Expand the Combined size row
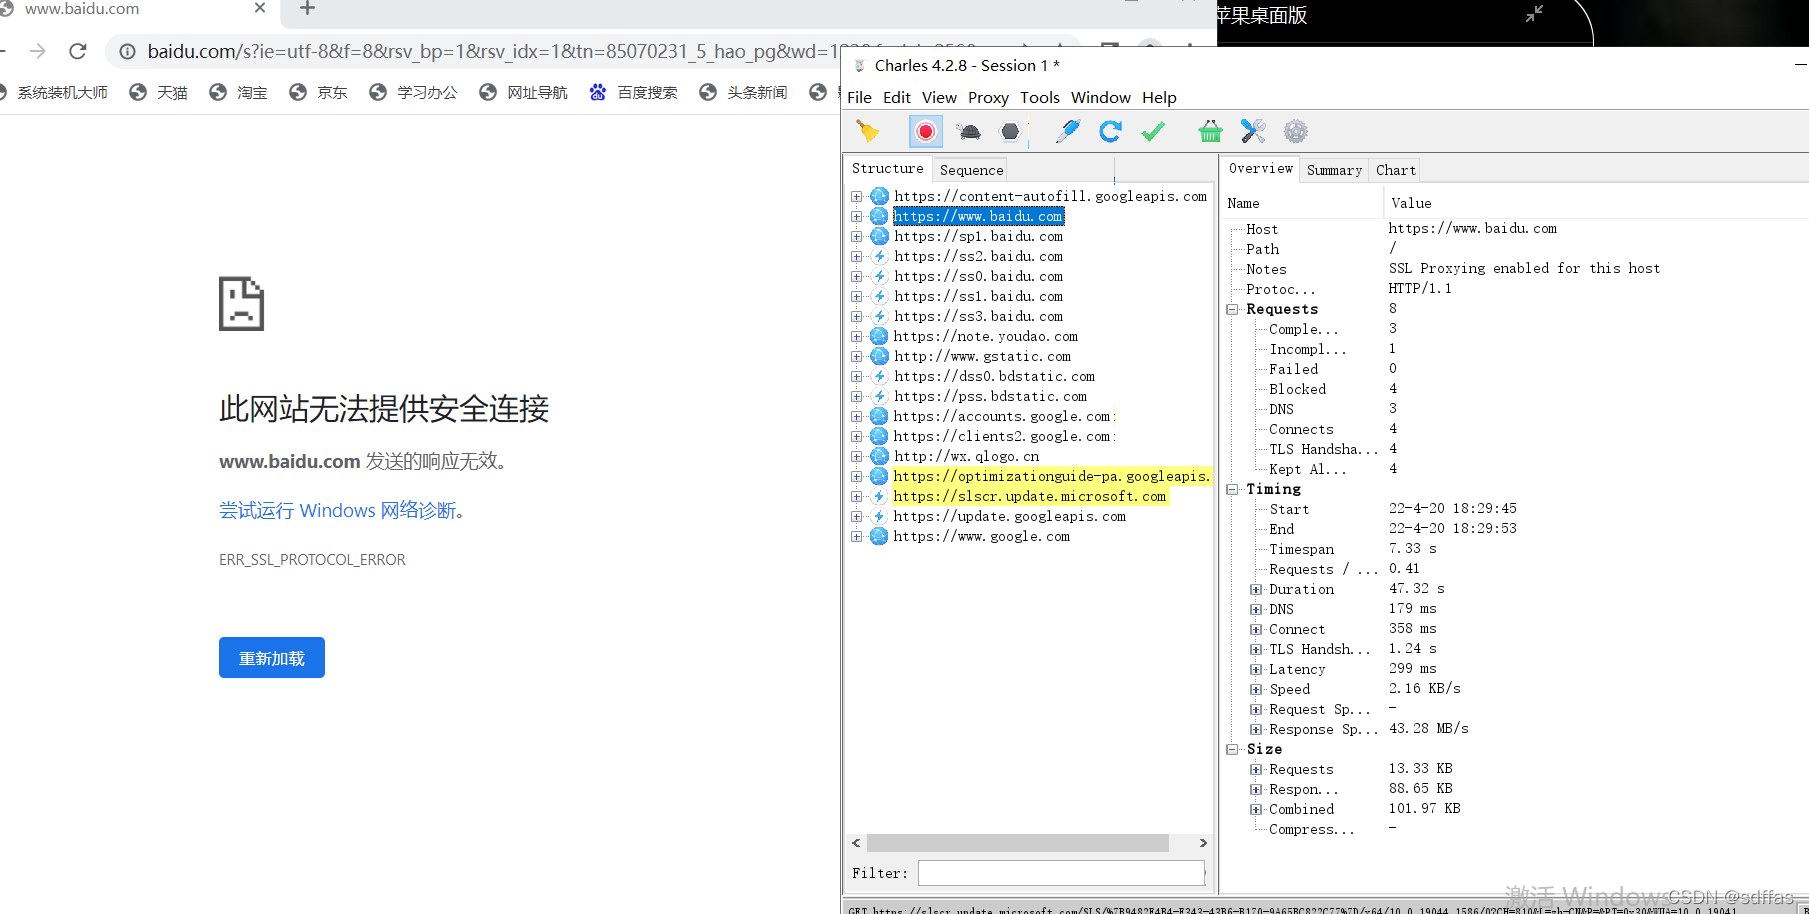 point(1256,809)
